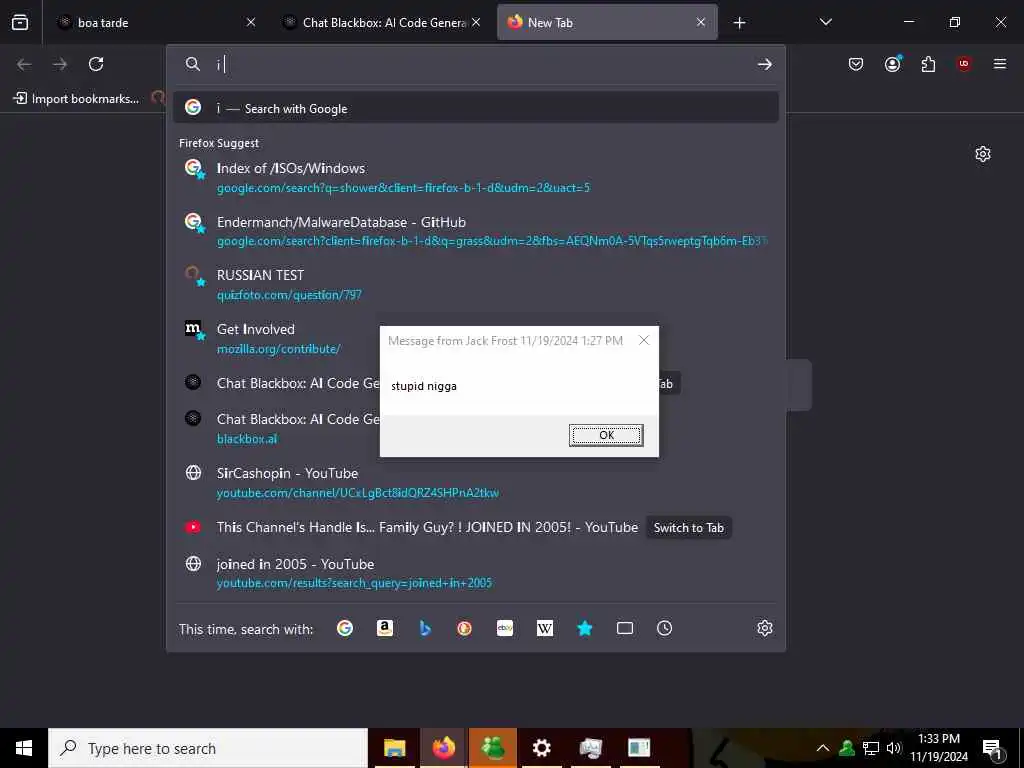Open the volume control in system tray
Image resolution: width=1024 pixels, height=768 pixels.
tap(893, 748)
